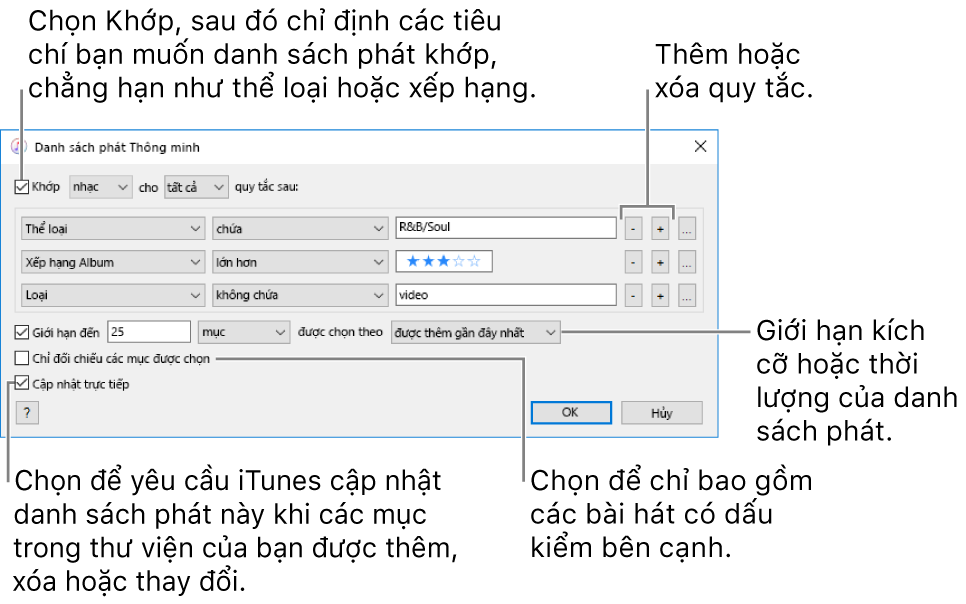Click the R&B/Soul text field

(x=506, y=227)
